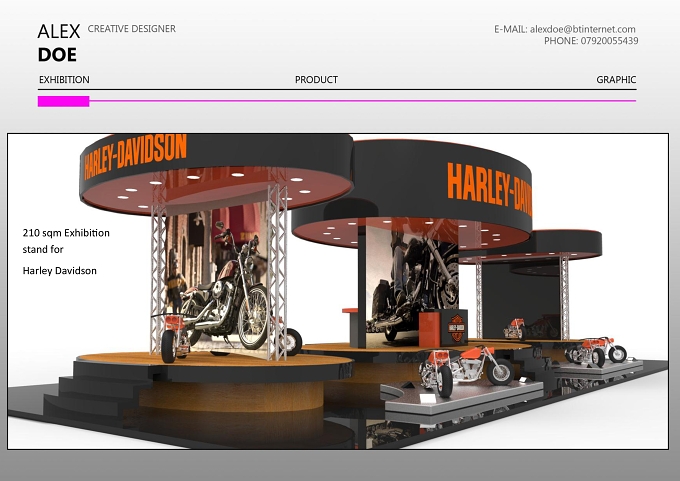Select the CREATIVE DESIGNER subtitle
Image resolution: width=680 pixels, height=481 pixels.
tap(131, 29)
